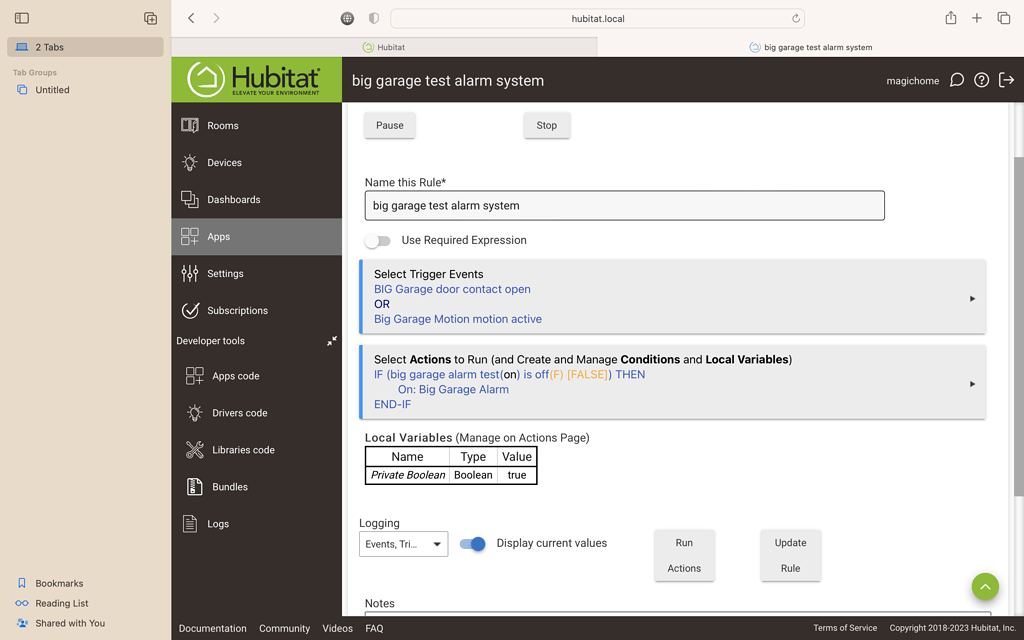This screenshot has width=1024, height=640.
Task: Switch to the Hubitat browser tab
Action: pyautogui.click(x=384, y=47)
